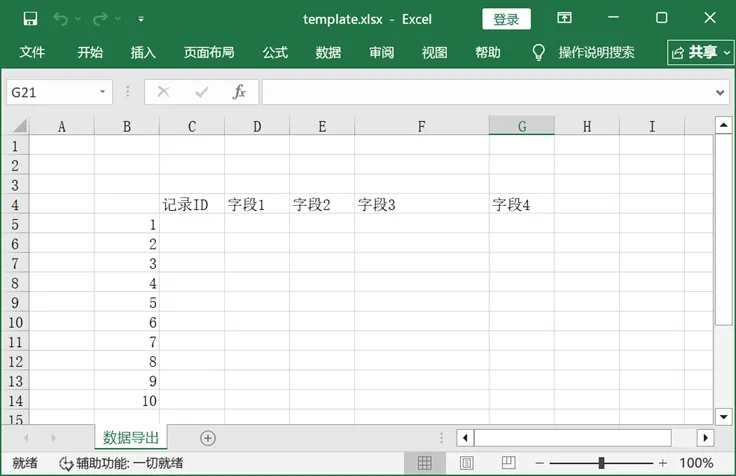
Task: Click the 100% zoom level text
Action: [x=696, y=463]
